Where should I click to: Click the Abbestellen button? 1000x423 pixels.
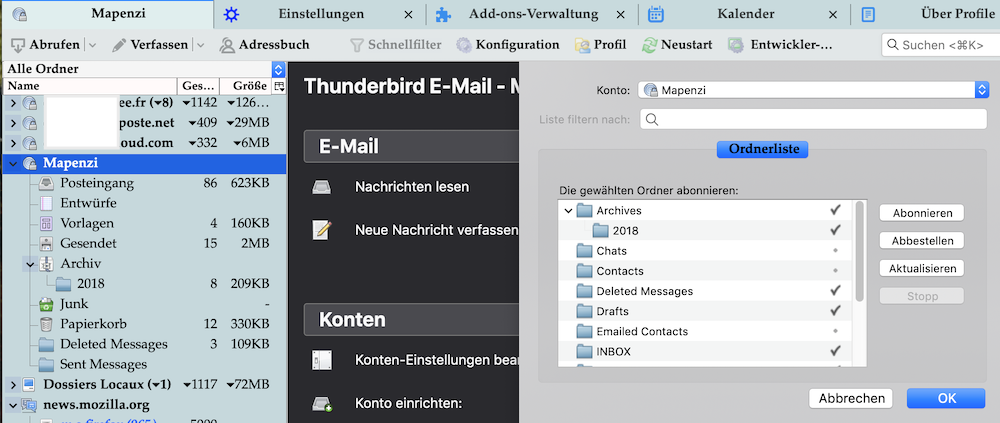pos(922,241)
